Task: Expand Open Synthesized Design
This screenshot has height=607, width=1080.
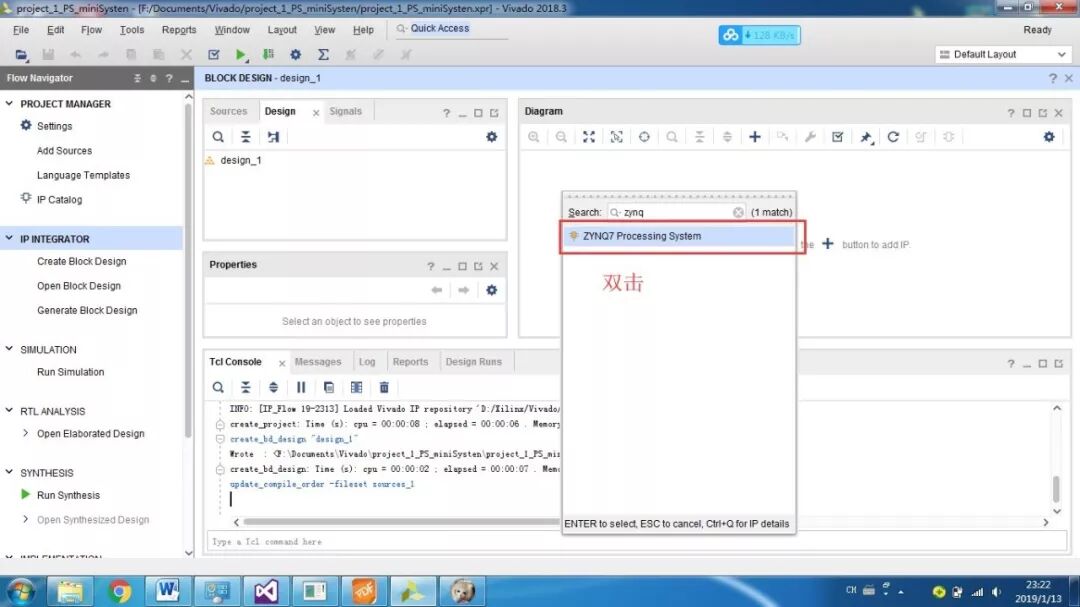Action: [x=25, y=519]
